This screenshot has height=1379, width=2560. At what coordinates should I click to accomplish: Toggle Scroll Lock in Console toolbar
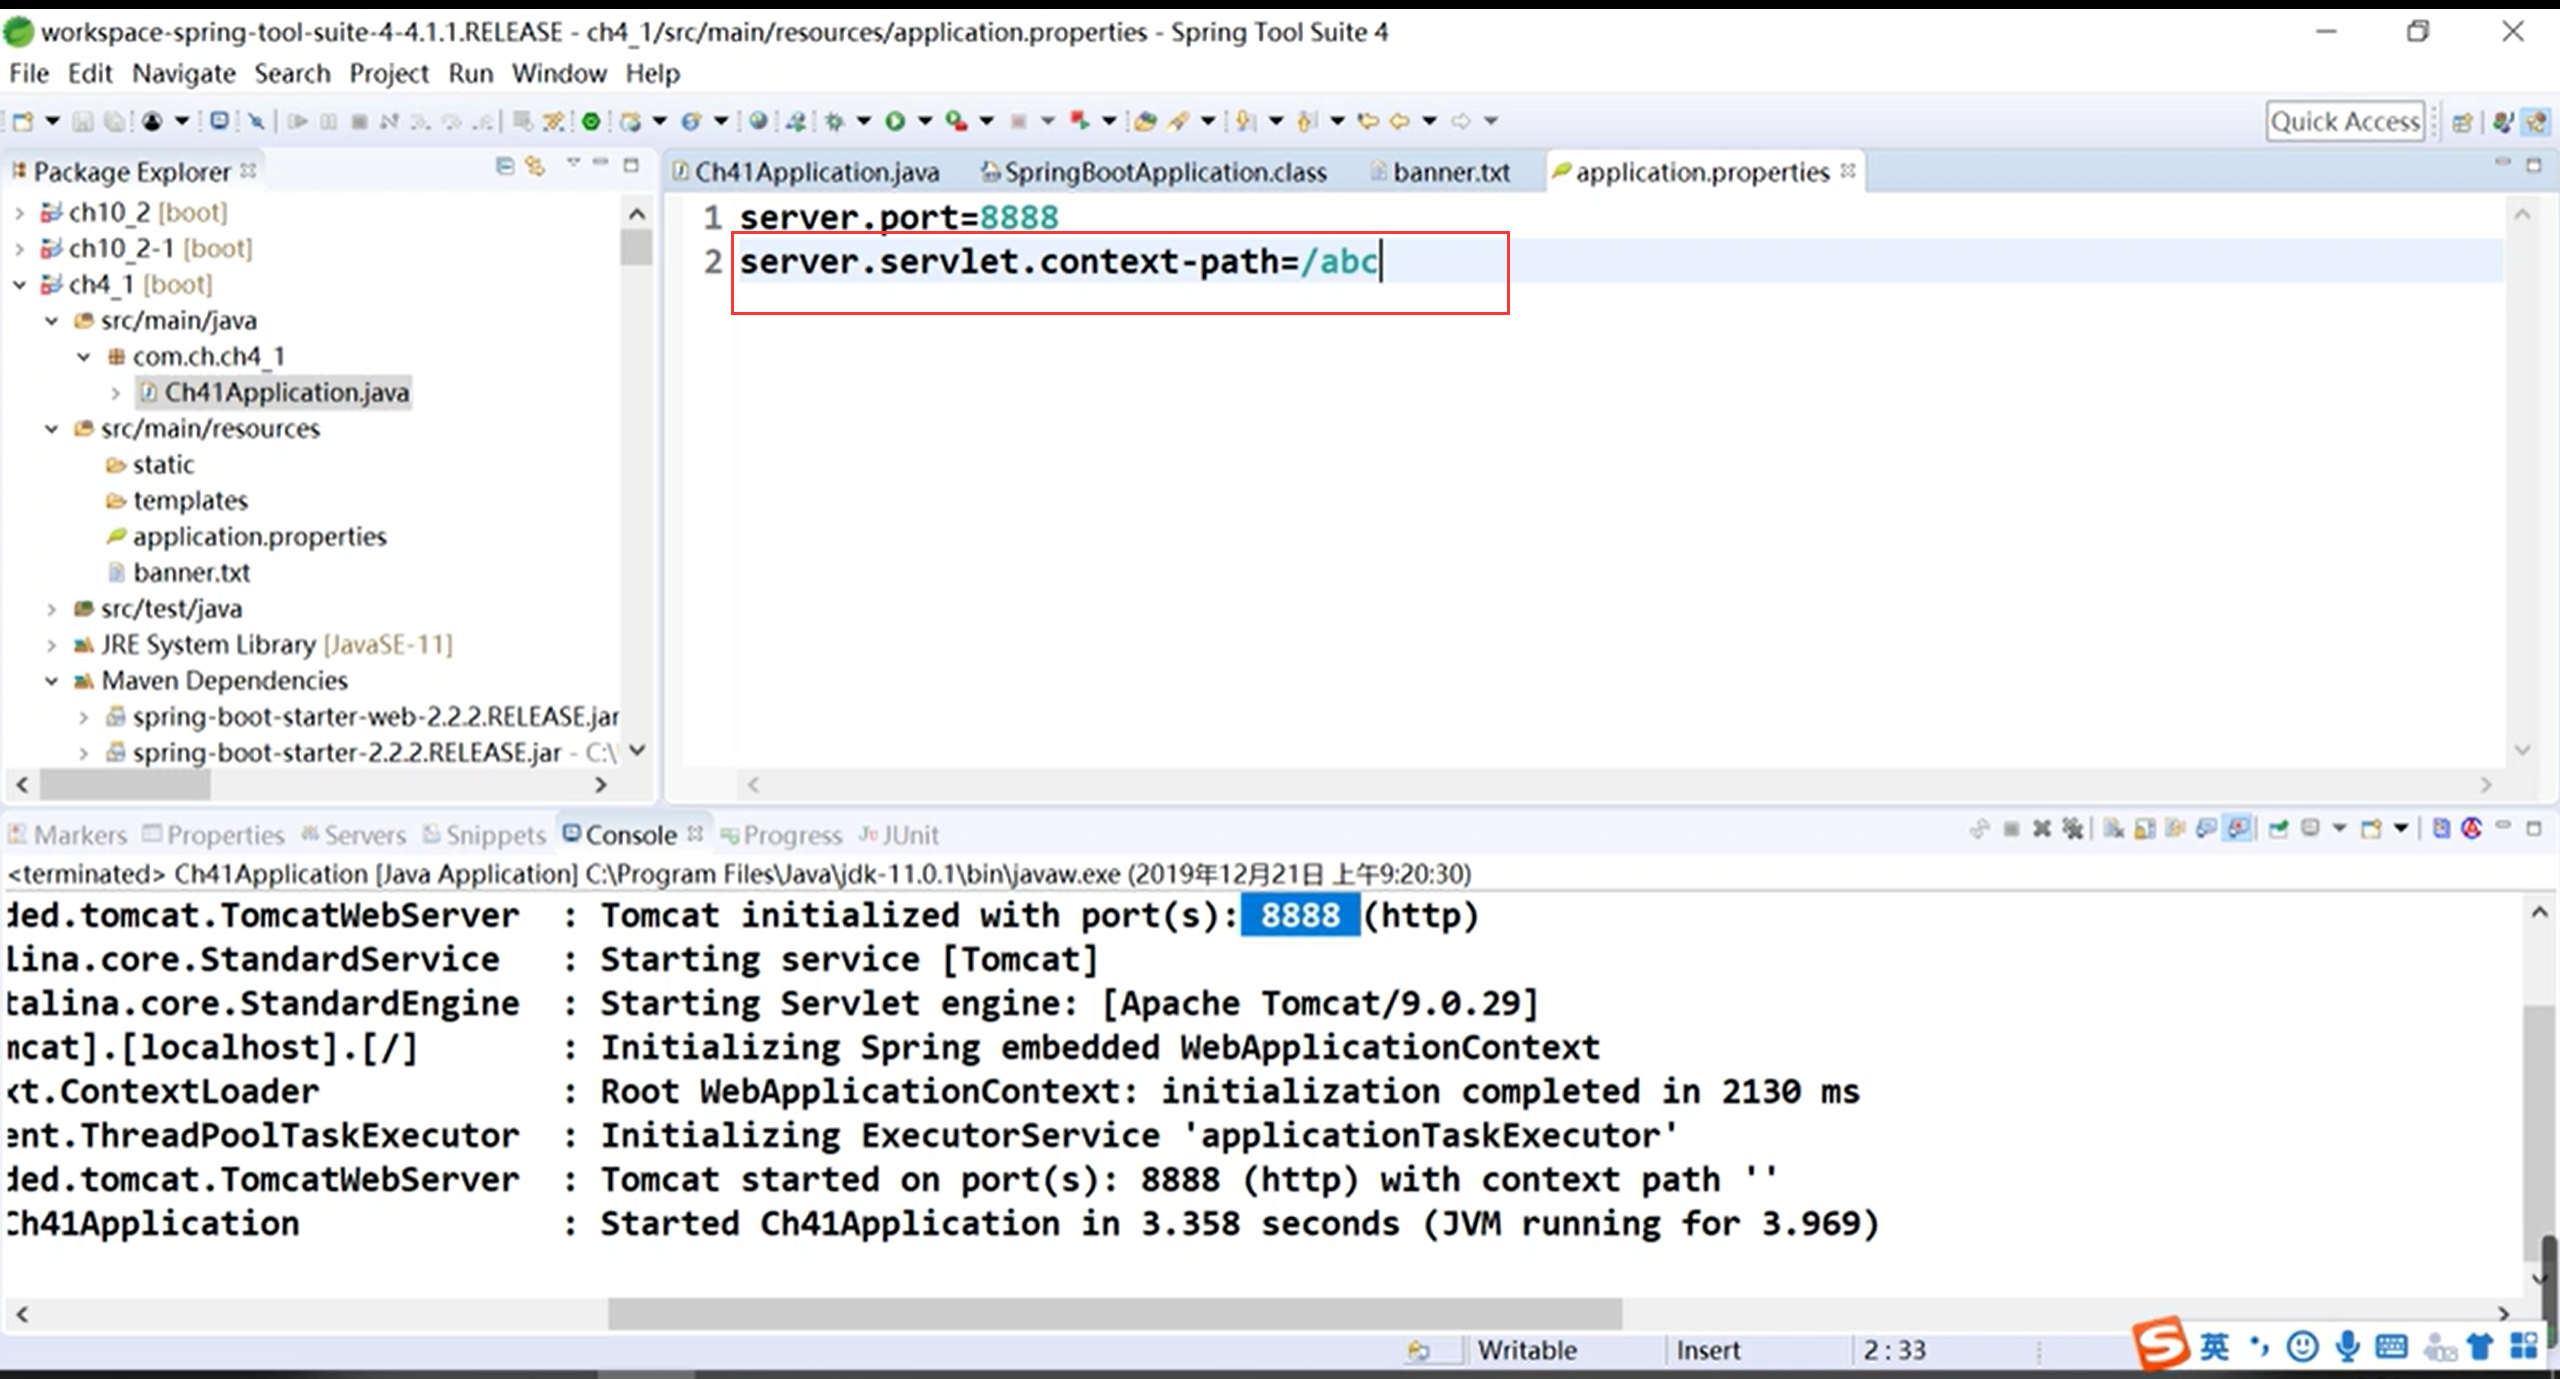2145,829
